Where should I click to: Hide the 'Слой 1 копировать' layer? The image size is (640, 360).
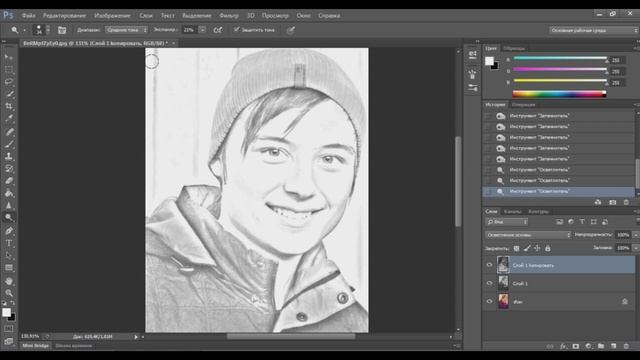[489, 265]
